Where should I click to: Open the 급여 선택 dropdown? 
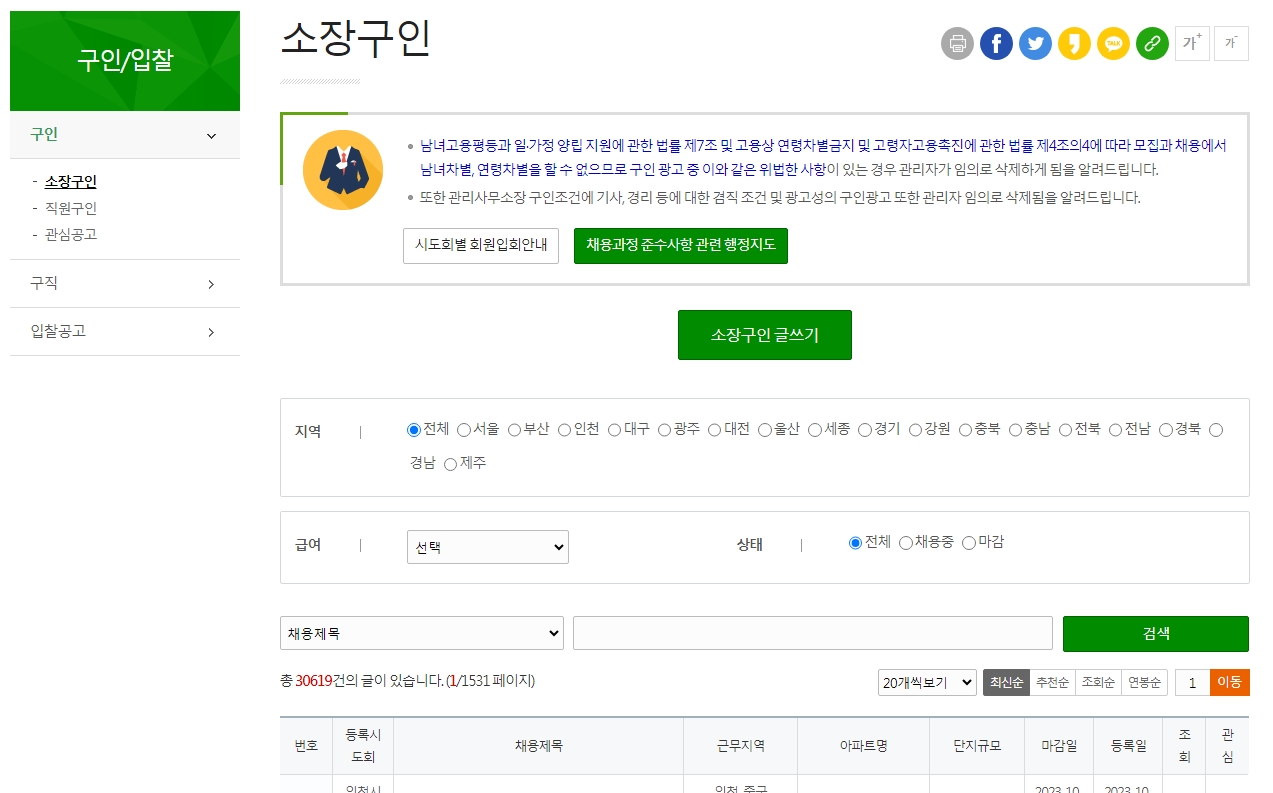pyautogui.click(x=487, y=546)
